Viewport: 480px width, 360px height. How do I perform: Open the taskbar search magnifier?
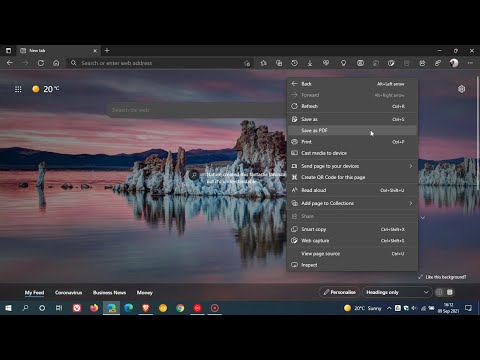tap(25, 308)
